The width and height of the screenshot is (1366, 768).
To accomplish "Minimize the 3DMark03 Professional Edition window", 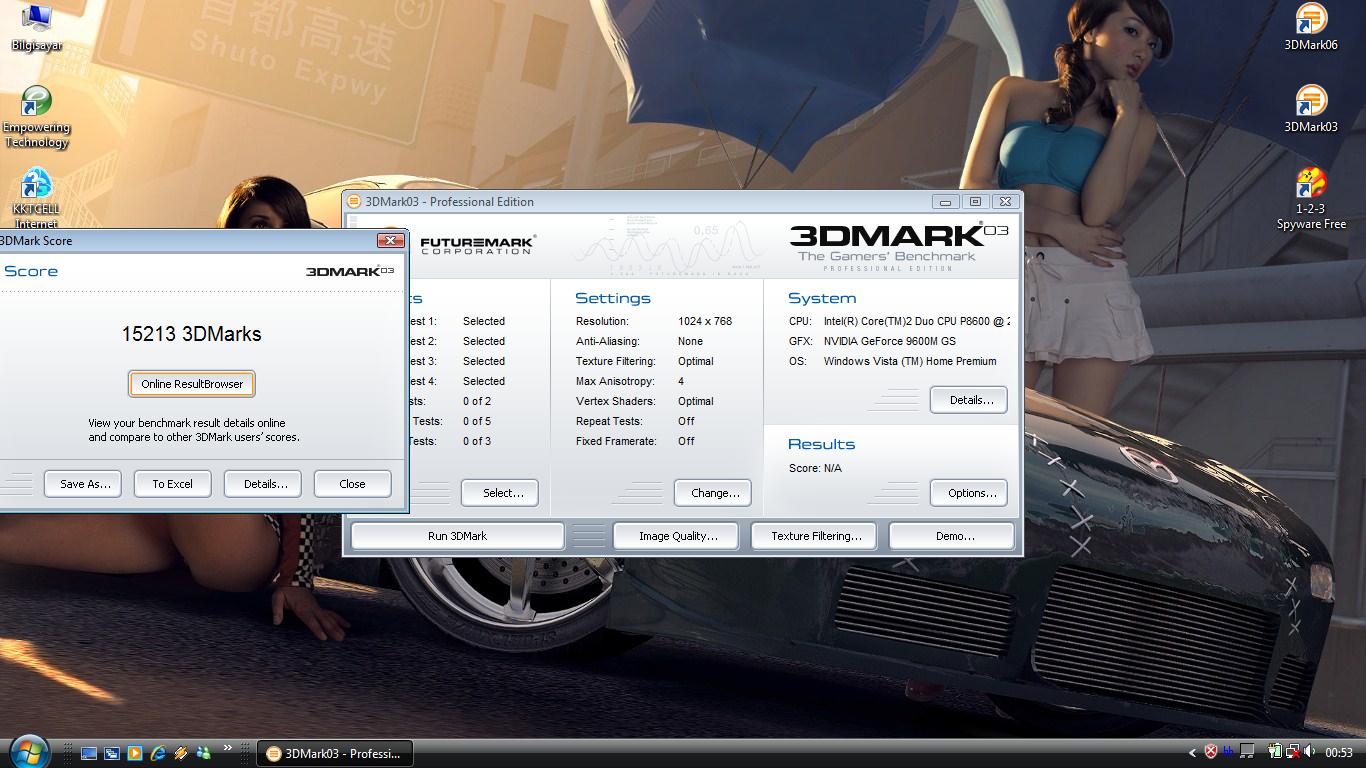I will (x=945, y=201).
